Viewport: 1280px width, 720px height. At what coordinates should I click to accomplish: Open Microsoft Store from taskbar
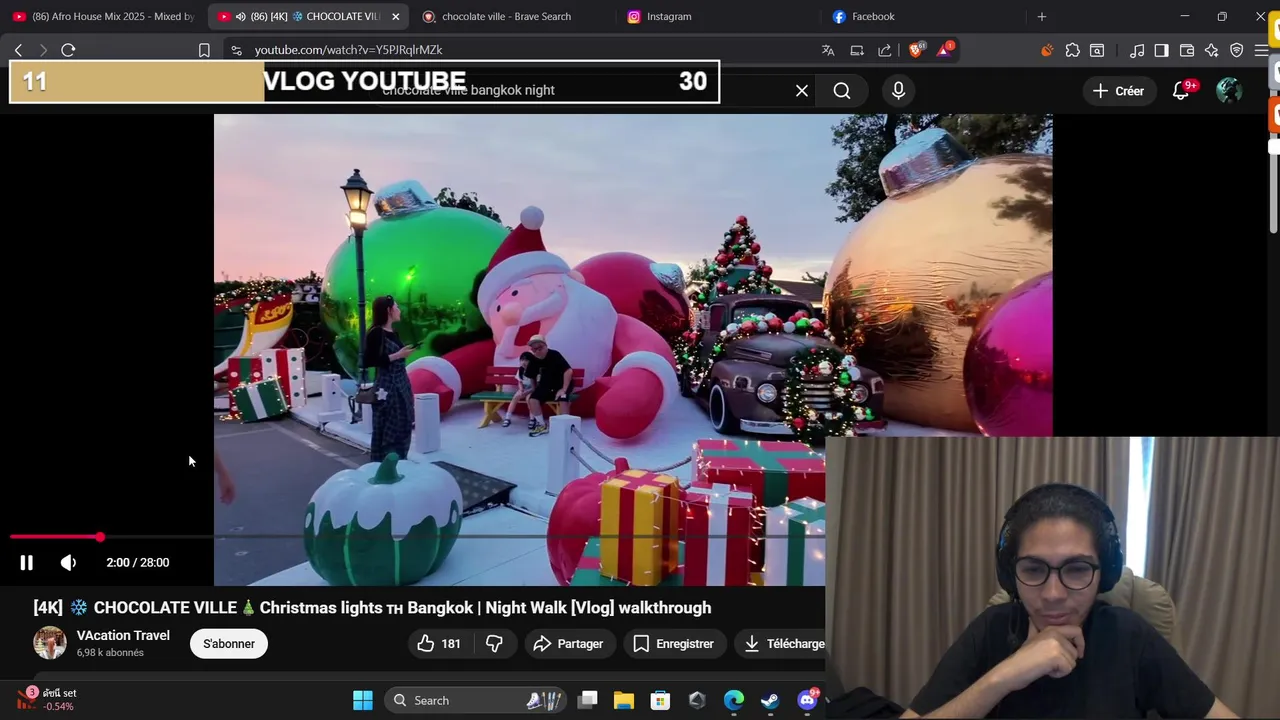tap(660, 700)
